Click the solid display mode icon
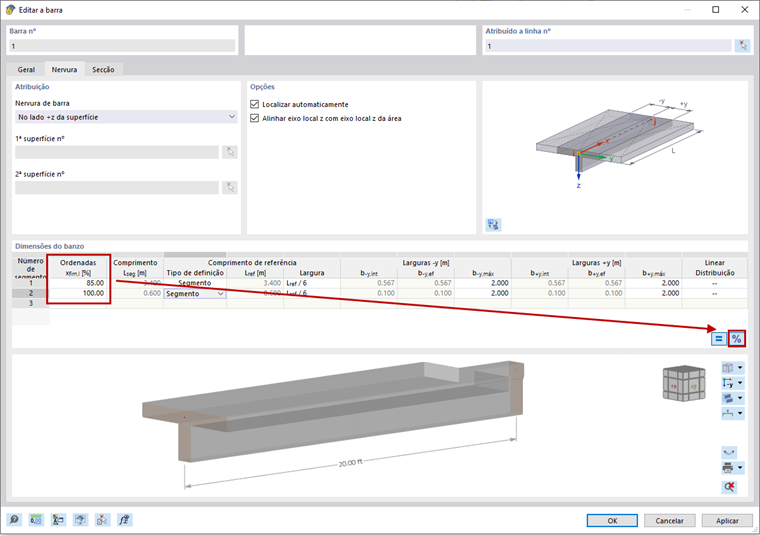Image resolution: width=760 pixels, height=536 pixels. pyautogui.click(x=728, y=398)
